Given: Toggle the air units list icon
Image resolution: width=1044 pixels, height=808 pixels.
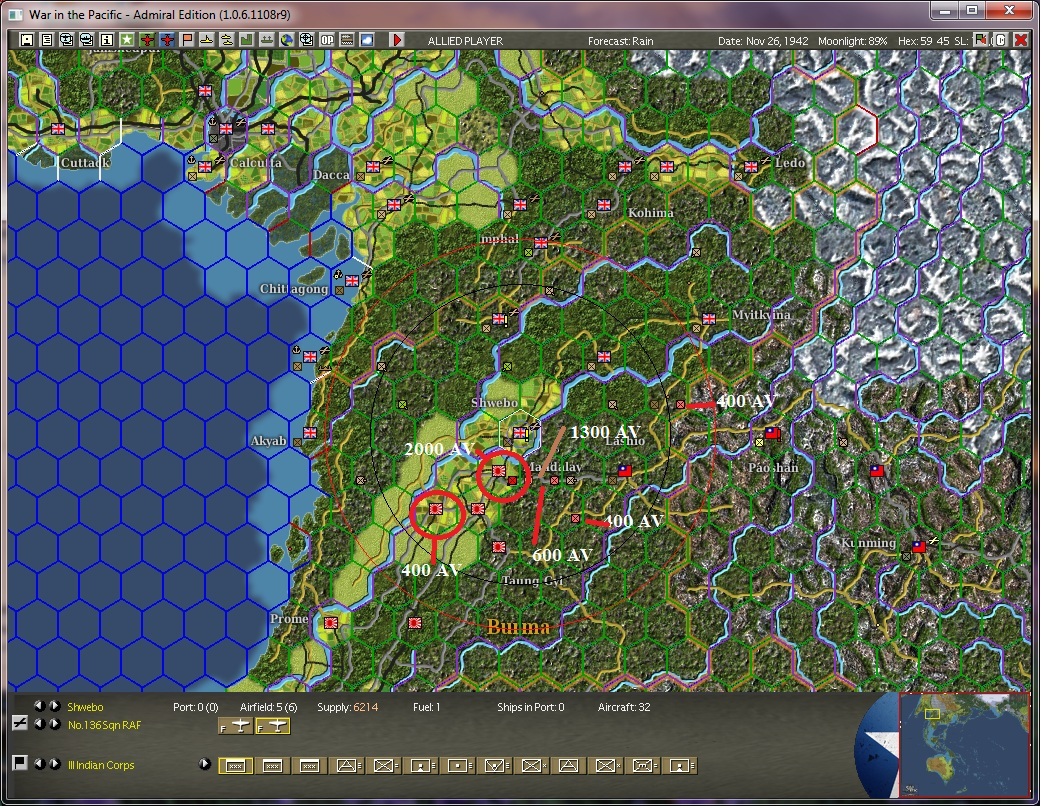Looking at the screenshot, I should pos(20,723).
